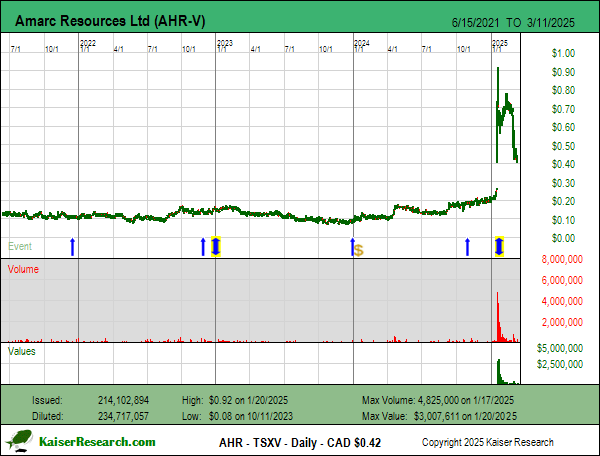
Task: Click the blue event arrow near October 2024
Action: (467, 247)
